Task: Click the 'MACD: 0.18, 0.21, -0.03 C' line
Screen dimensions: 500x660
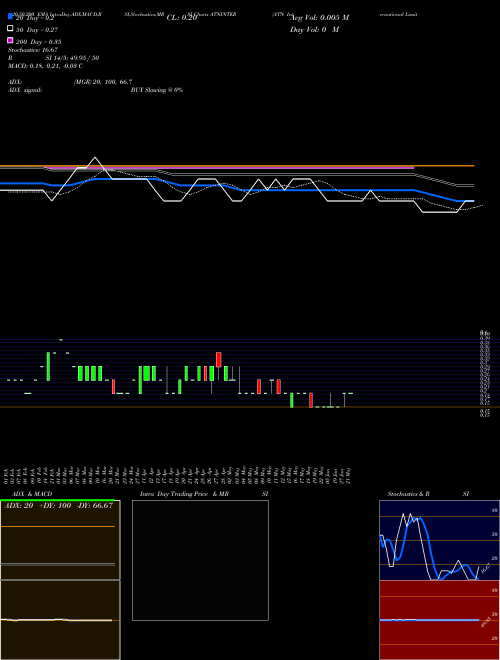Action: 45,66
